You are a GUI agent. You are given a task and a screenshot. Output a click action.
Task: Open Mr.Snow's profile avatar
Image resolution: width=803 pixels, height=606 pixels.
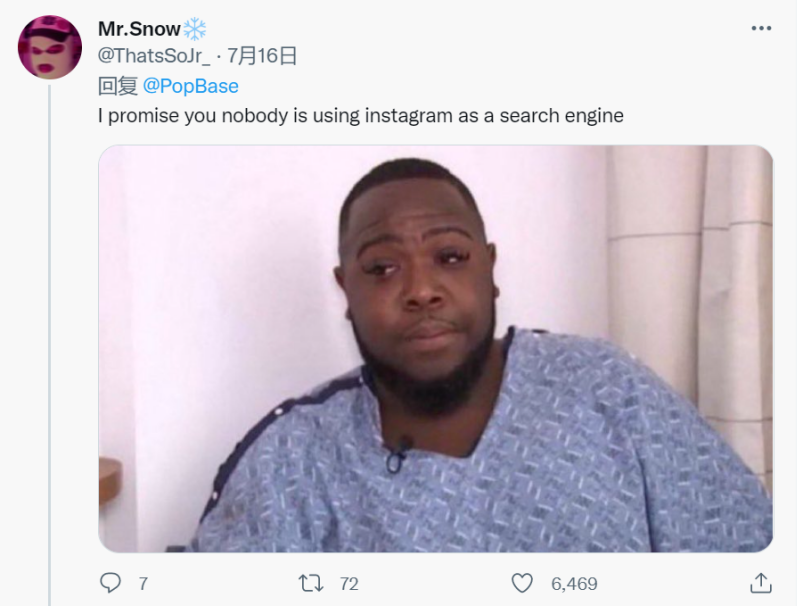click(50, 47)
